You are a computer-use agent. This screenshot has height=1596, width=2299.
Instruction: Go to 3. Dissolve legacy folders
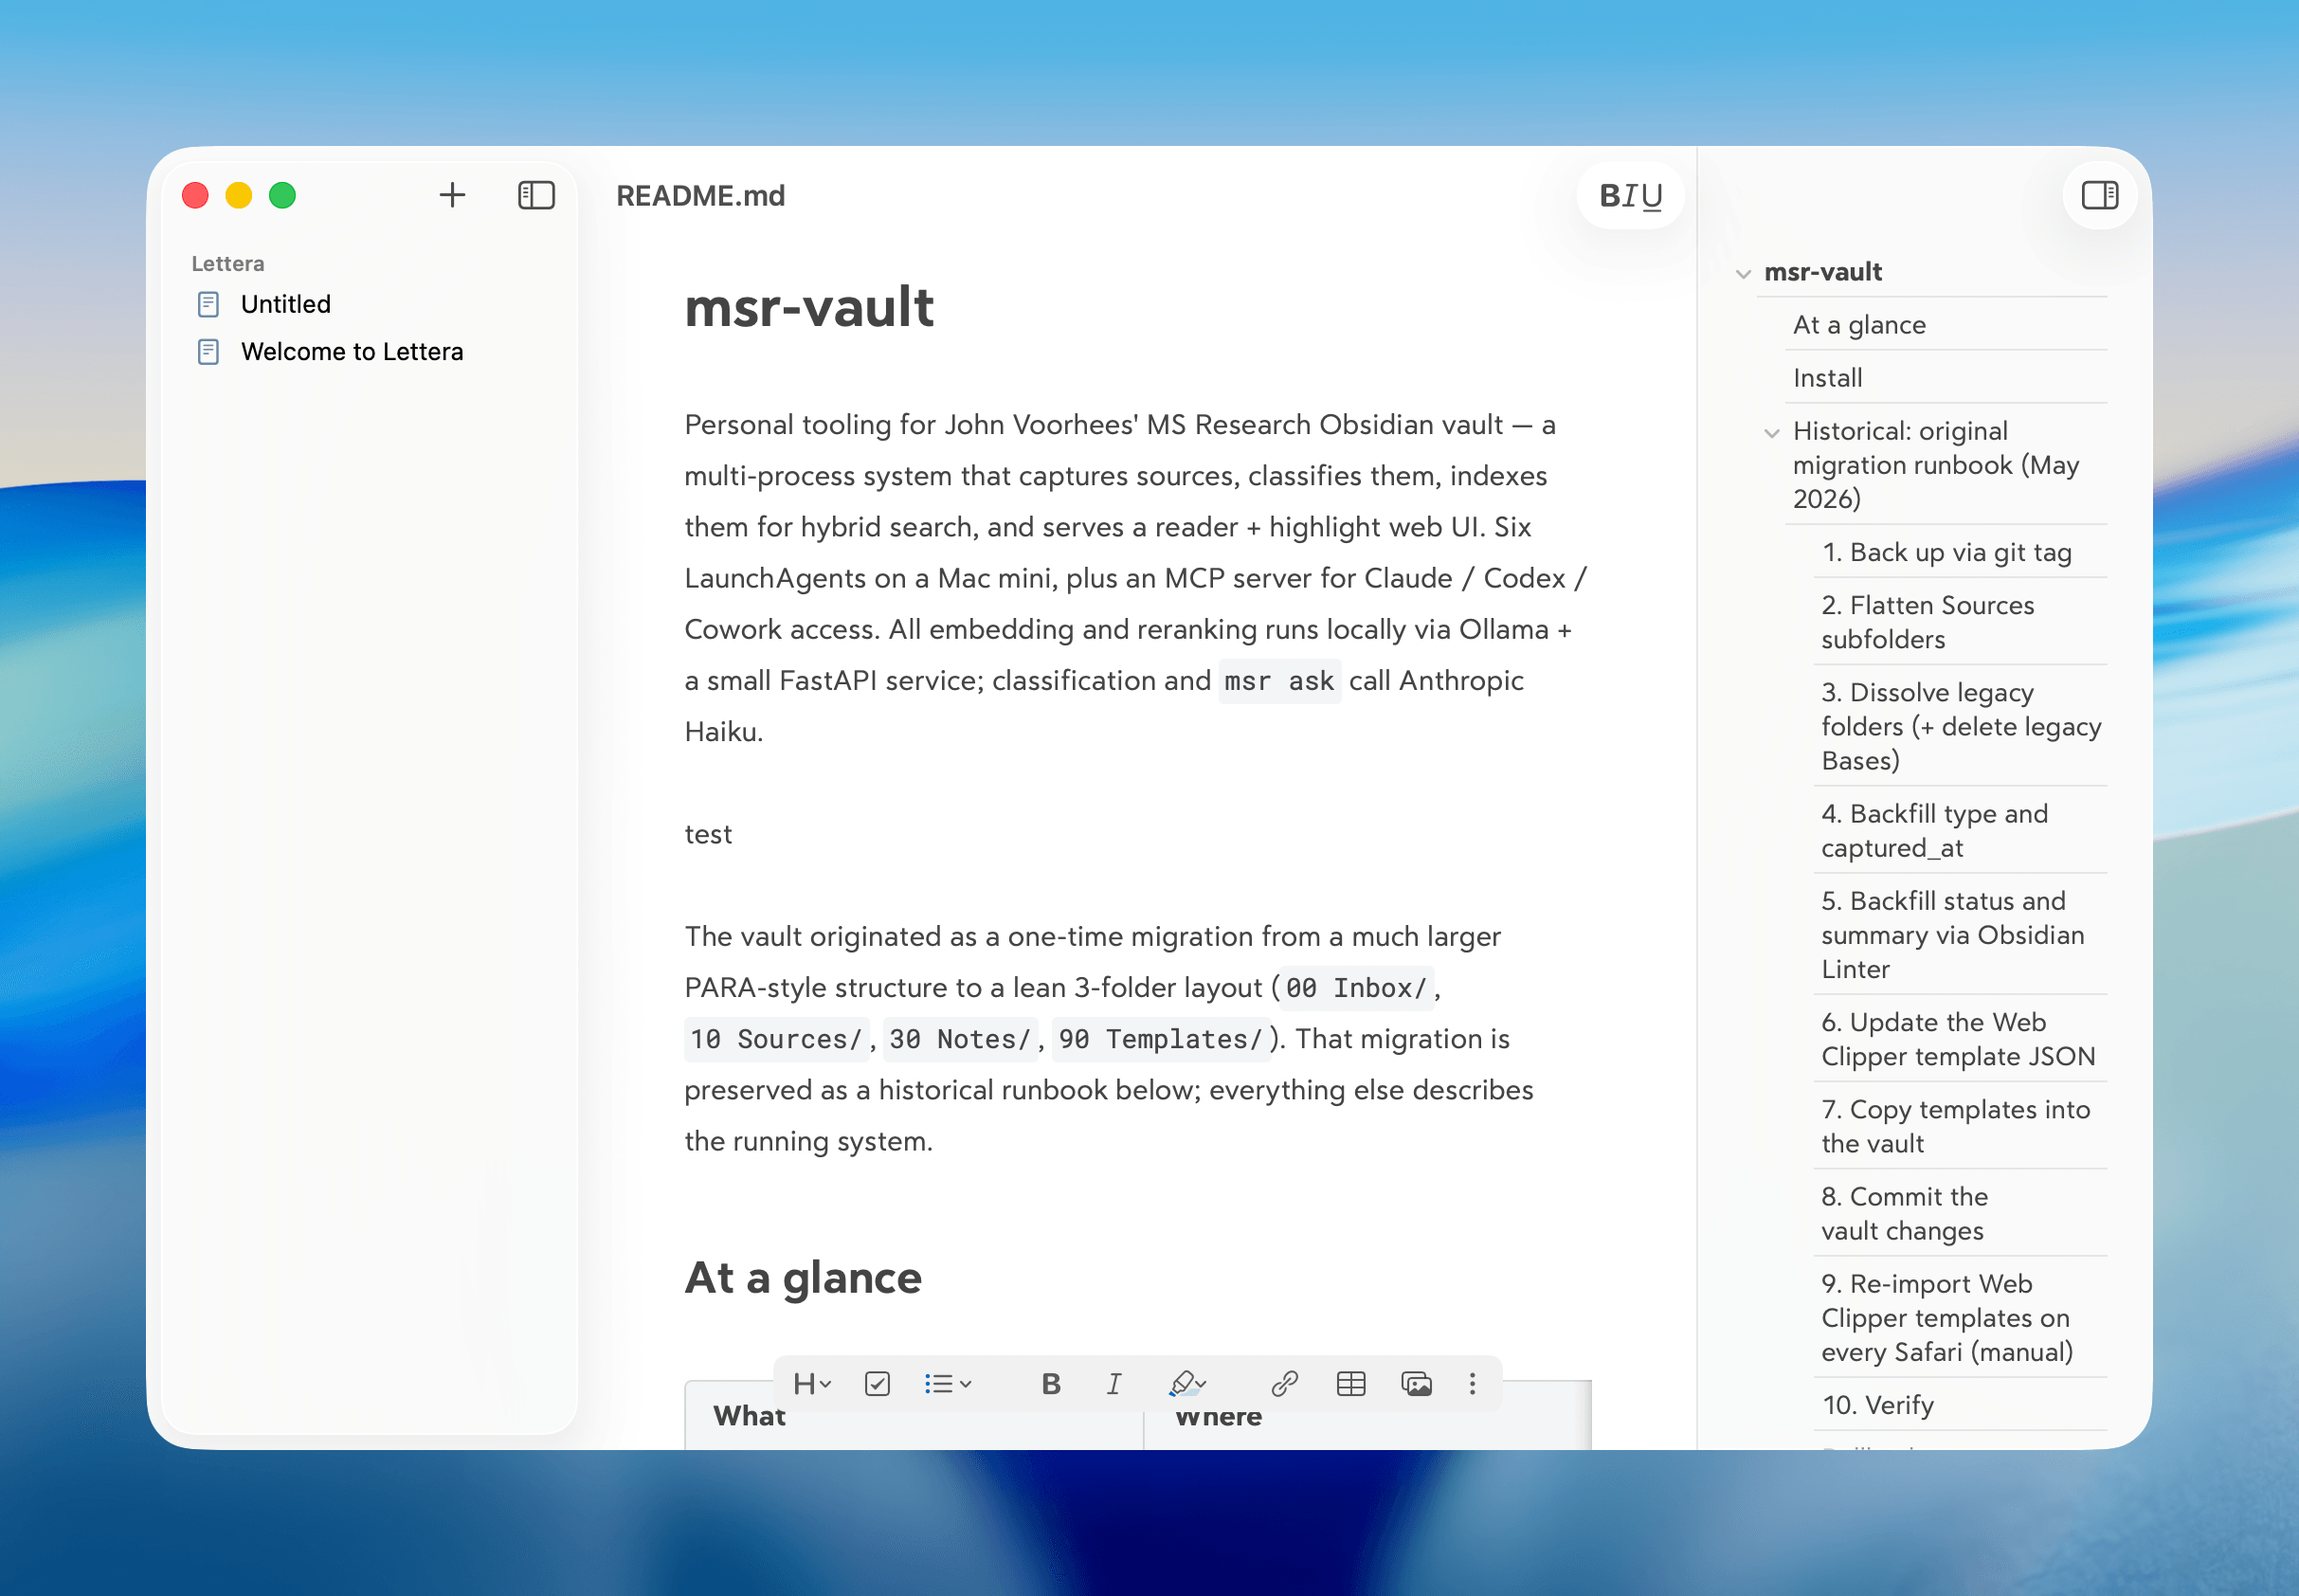pos(1960,726)
